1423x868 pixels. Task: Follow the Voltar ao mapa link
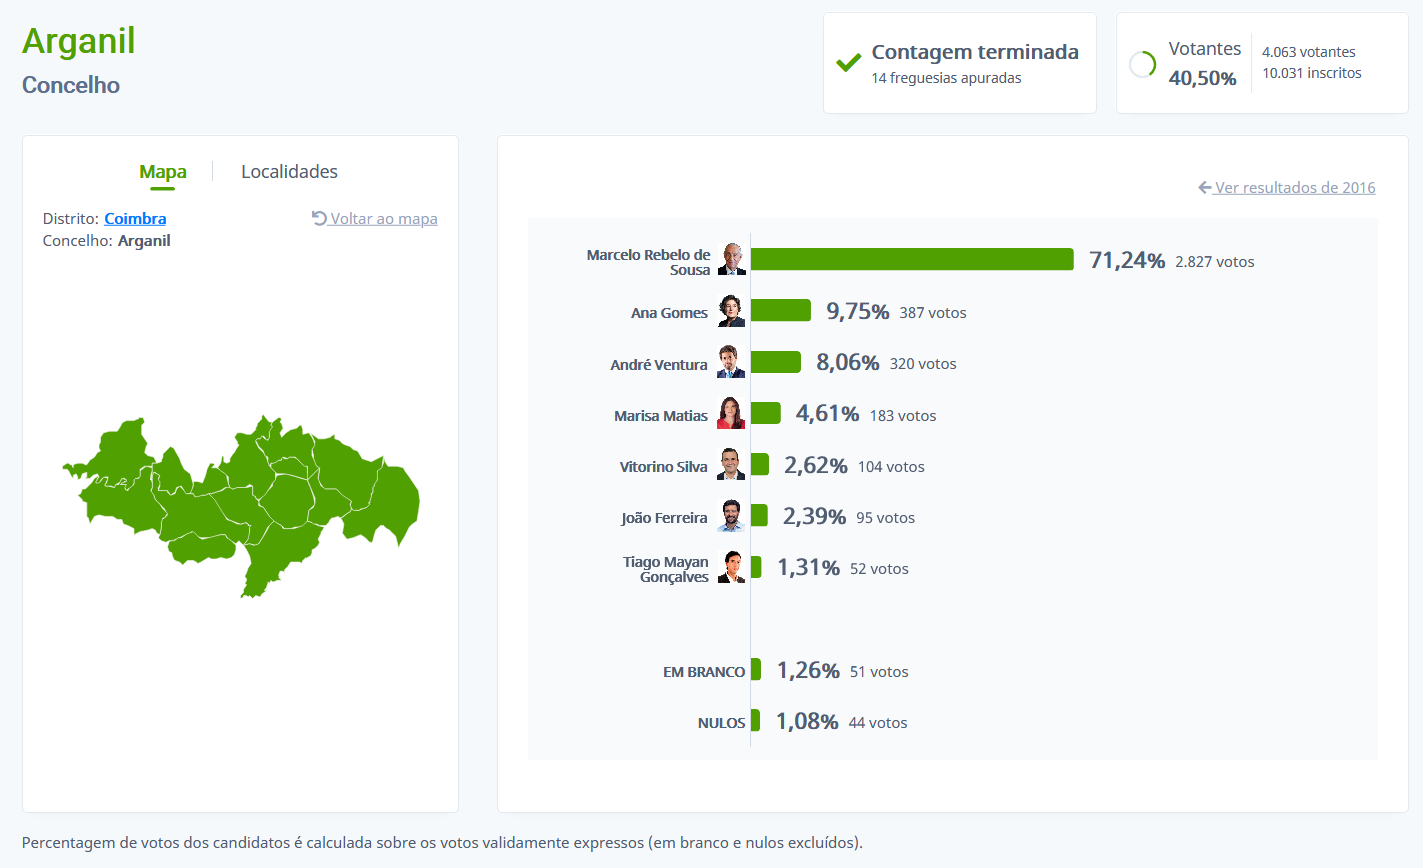click(384, 218)
